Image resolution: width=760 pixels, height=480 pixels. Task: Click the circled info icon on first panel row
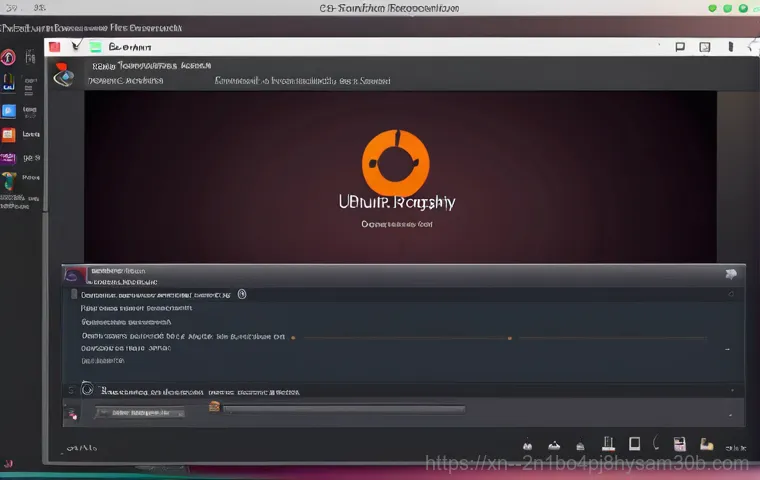(242, 294)
